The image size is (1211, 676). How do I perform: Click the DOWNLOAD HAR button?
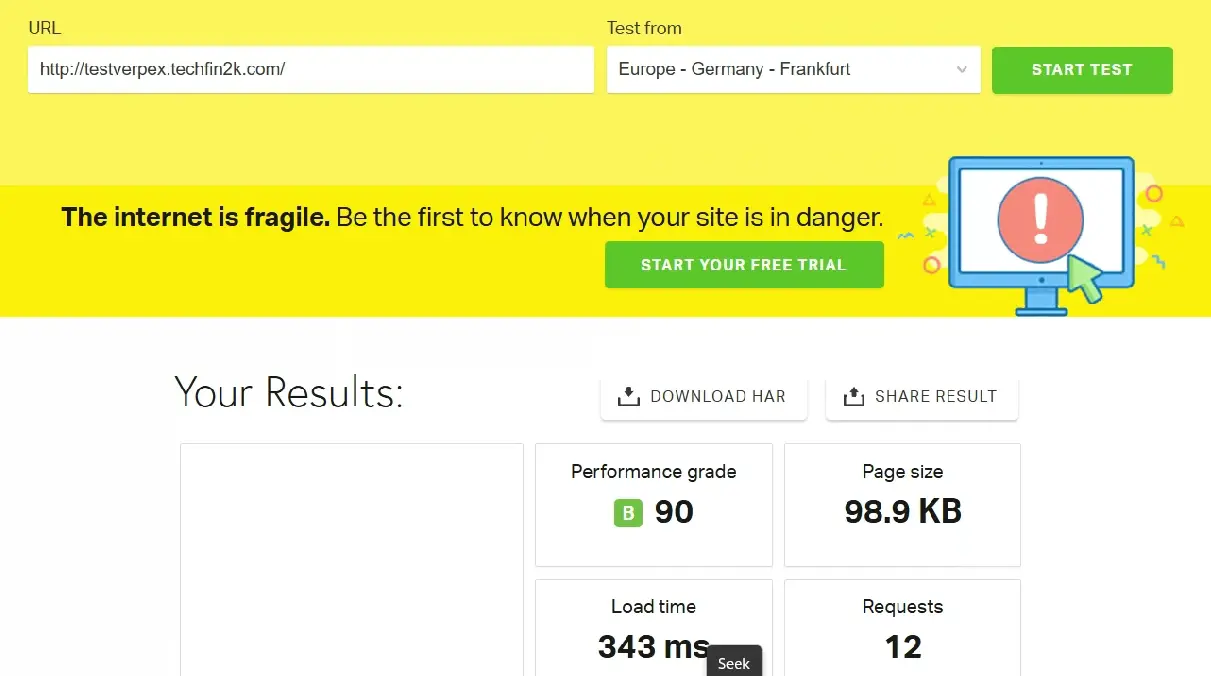[x=704, y=397]
